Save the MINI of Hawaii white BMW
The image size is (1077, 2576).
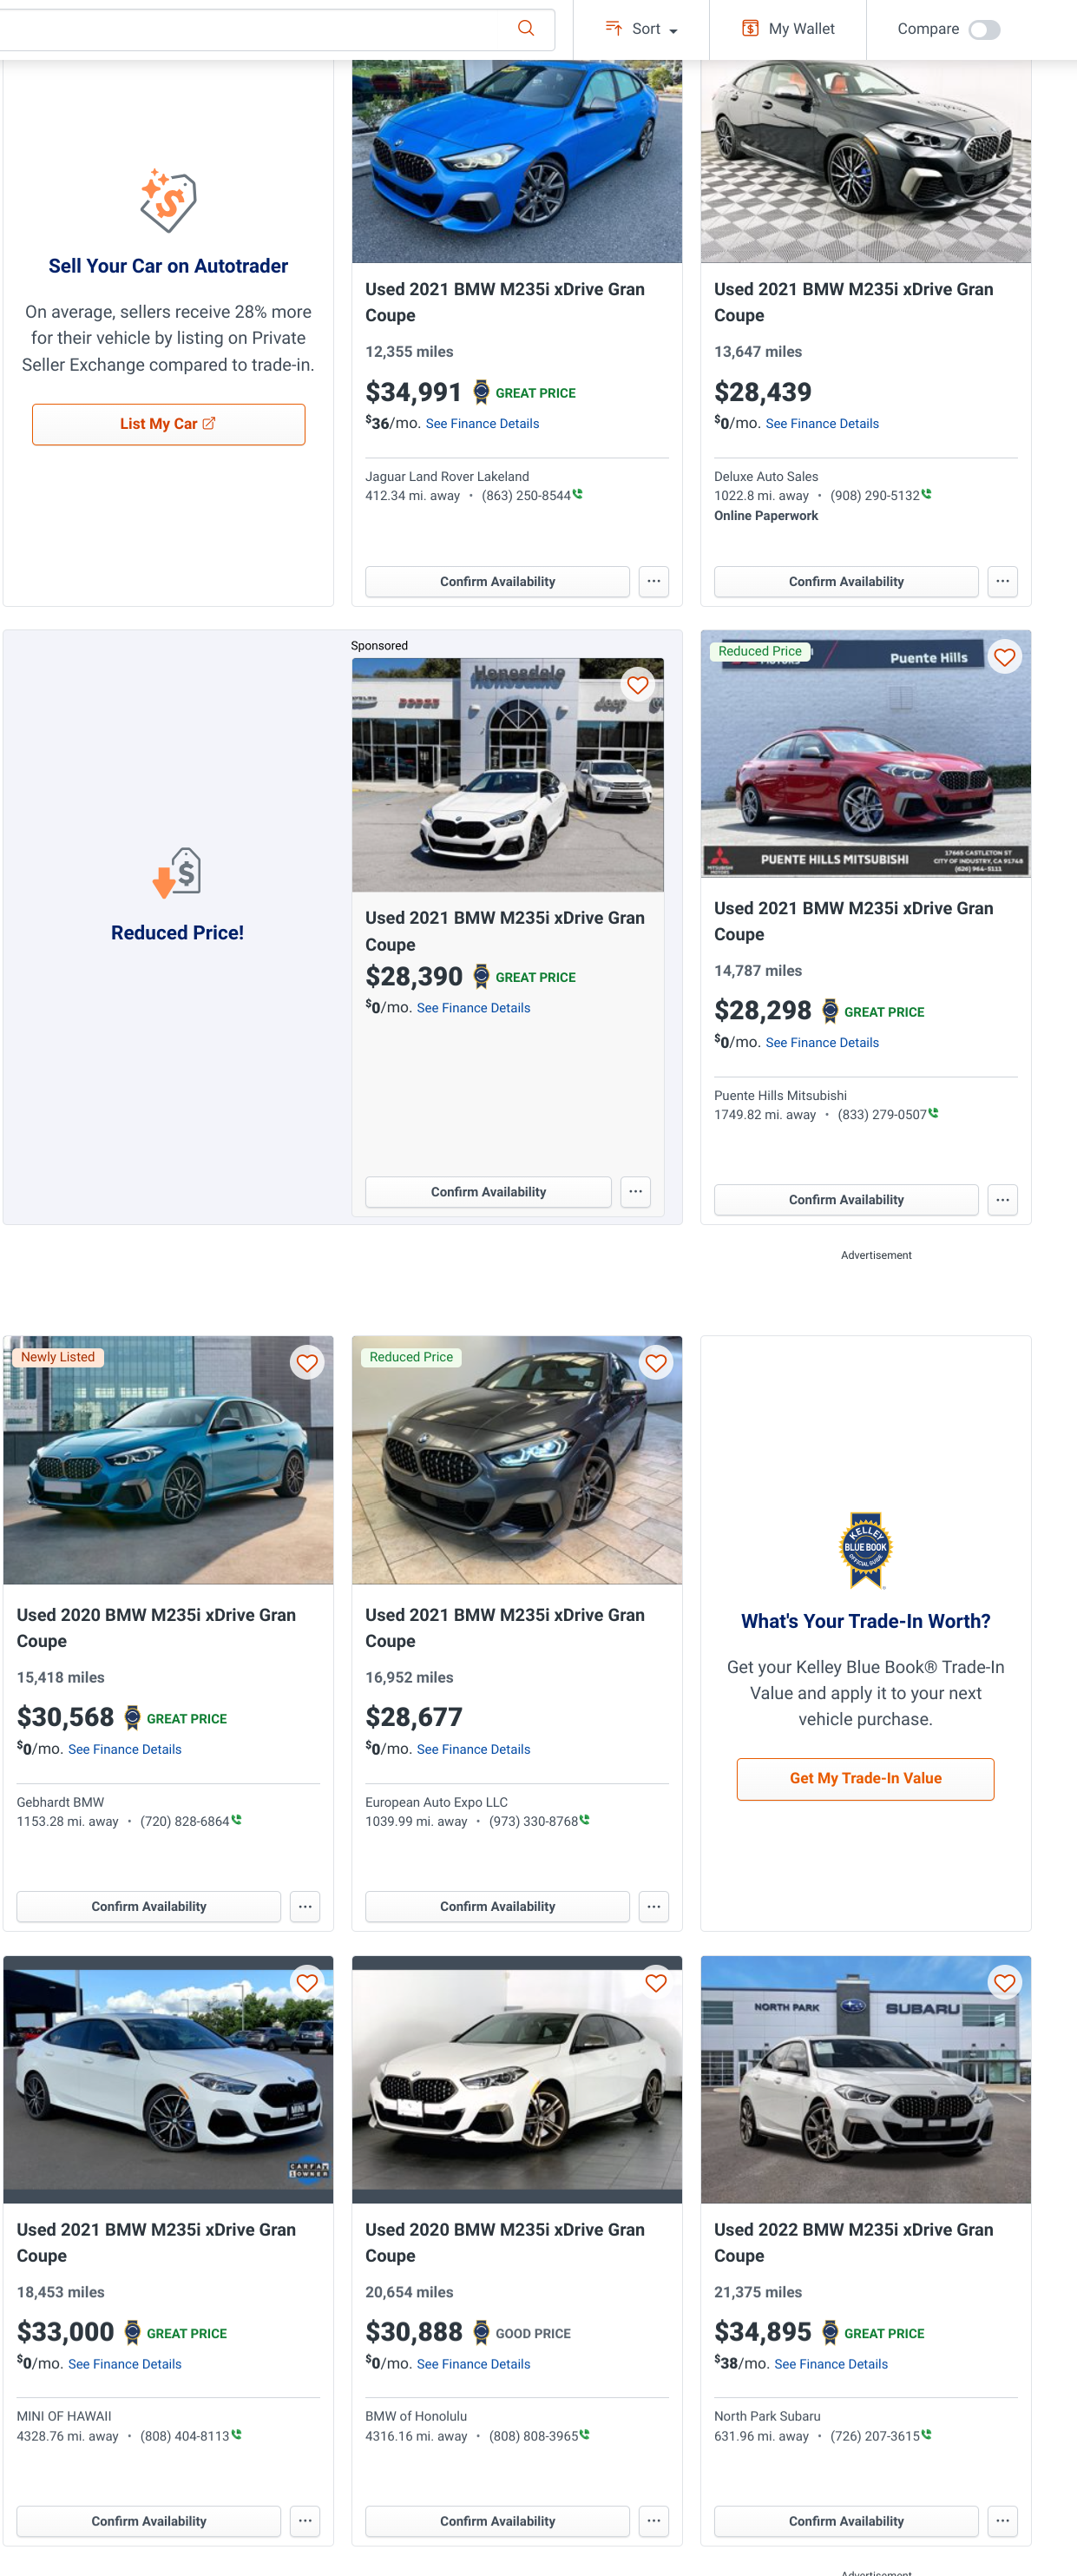307,1983
